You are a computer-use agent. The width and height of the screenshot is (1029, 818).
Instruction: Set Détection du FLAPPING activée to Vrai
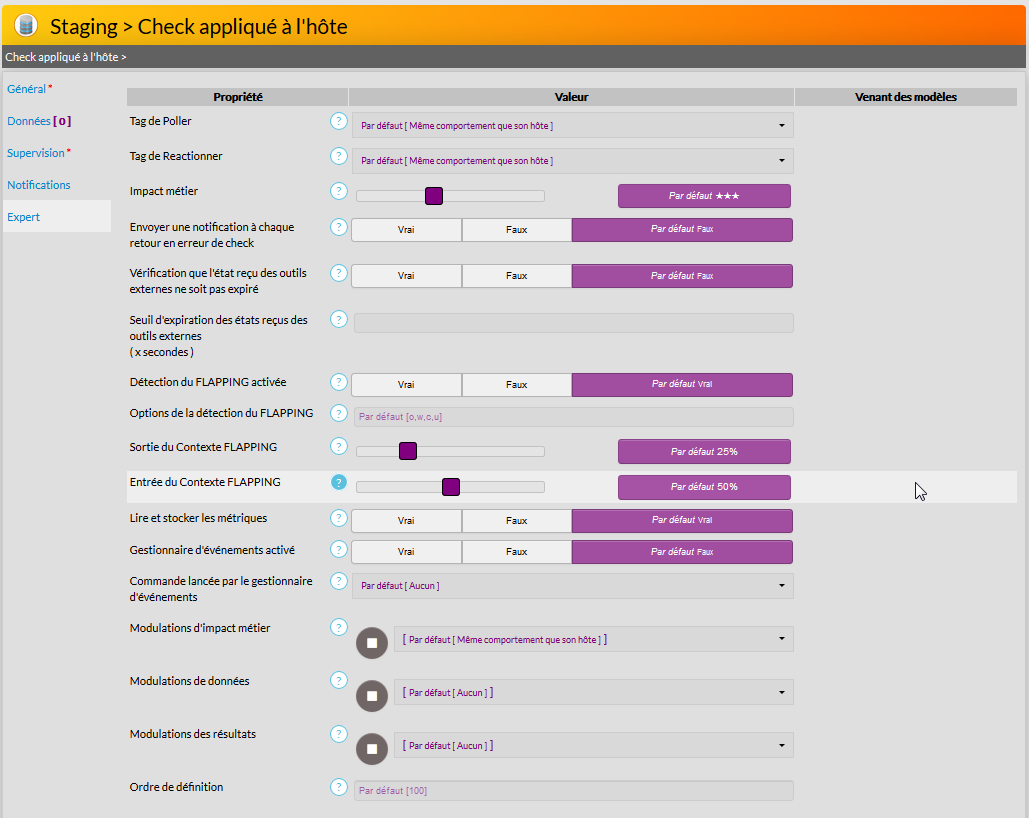406,385
